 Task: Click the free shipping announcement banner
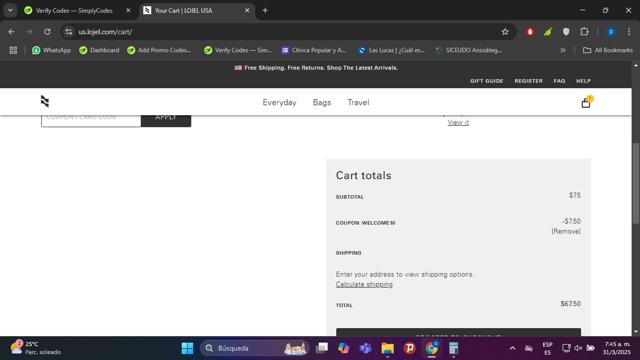(x=316, y=68)
